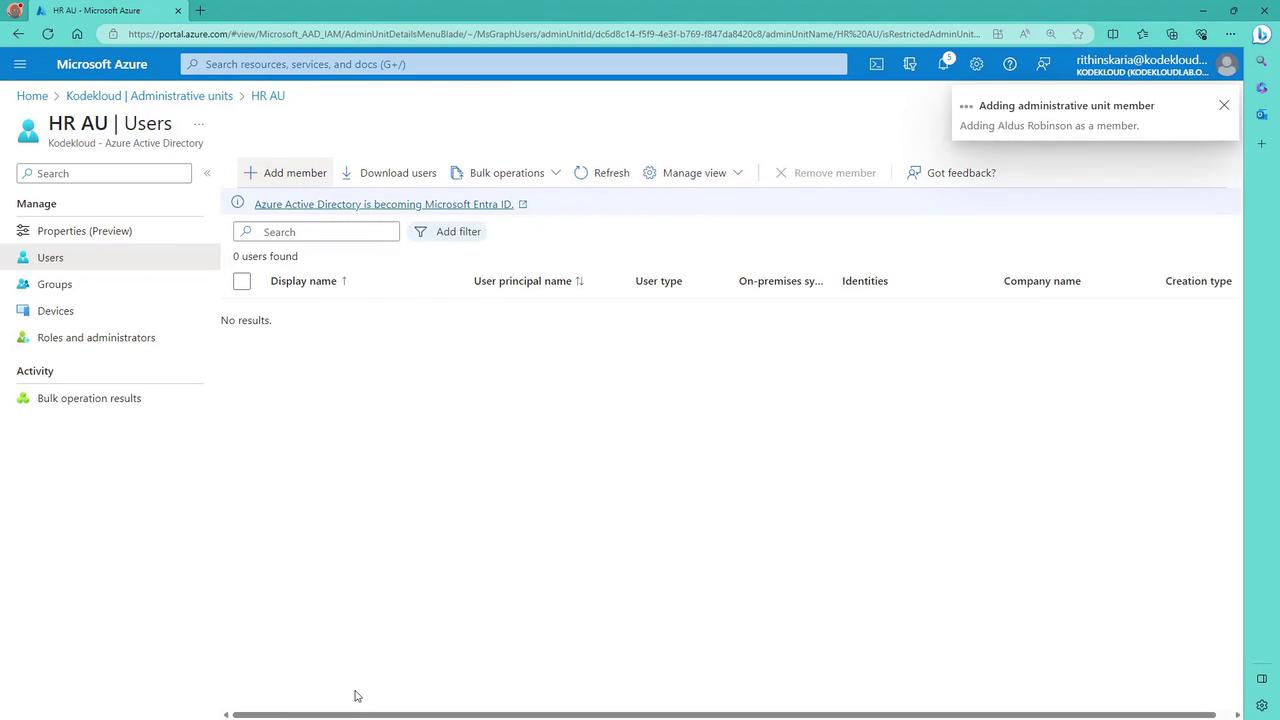The width and height of the screenshot is (1280, 720).
Task: Open a new browser tab
Action: [x=200, y=11]
